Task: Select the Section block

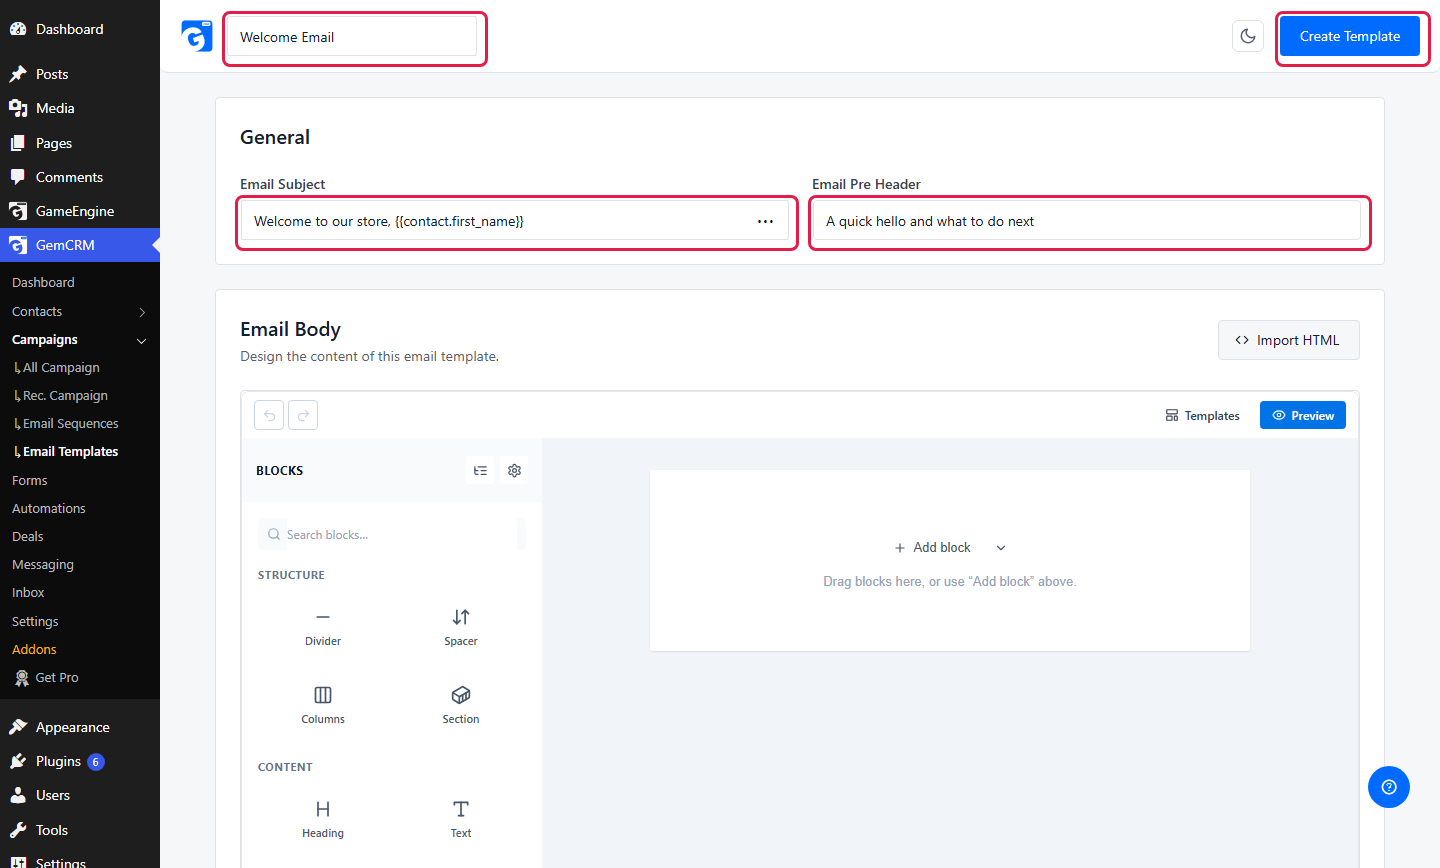Action: (x=461, y=705)
